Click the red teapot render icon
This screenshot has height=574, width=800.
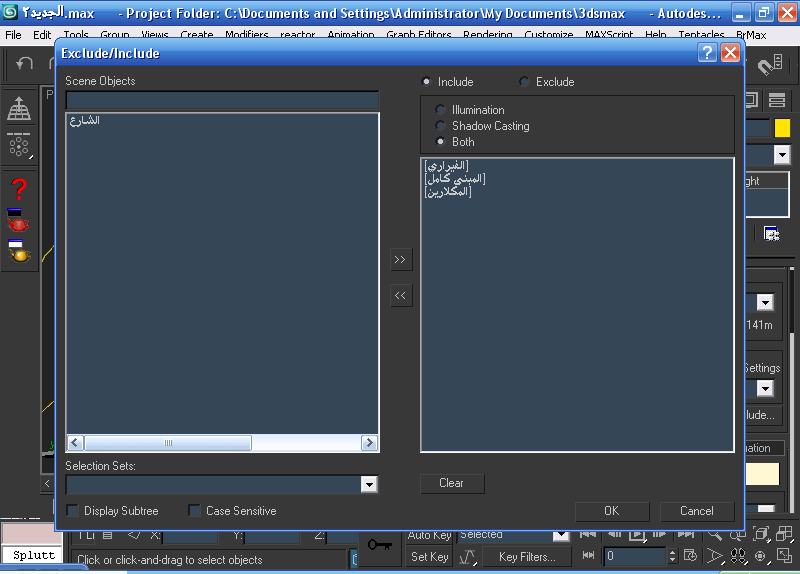point(18,220)
